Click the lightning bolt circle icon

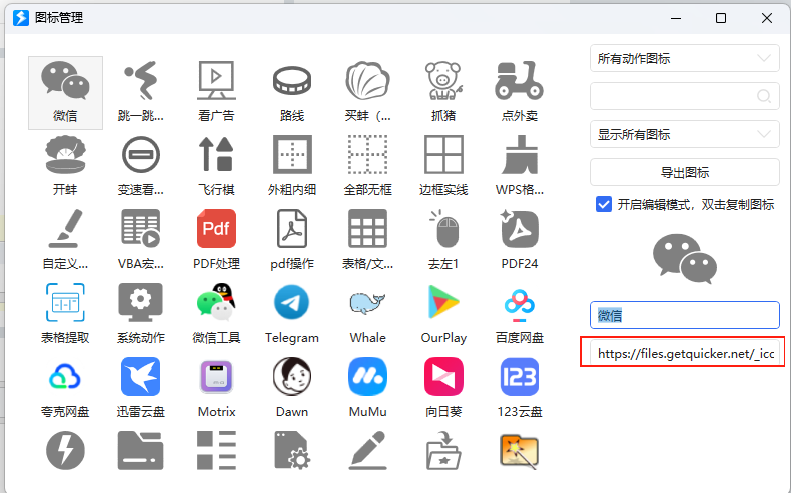pyautogui.click(x=65, y=451)
